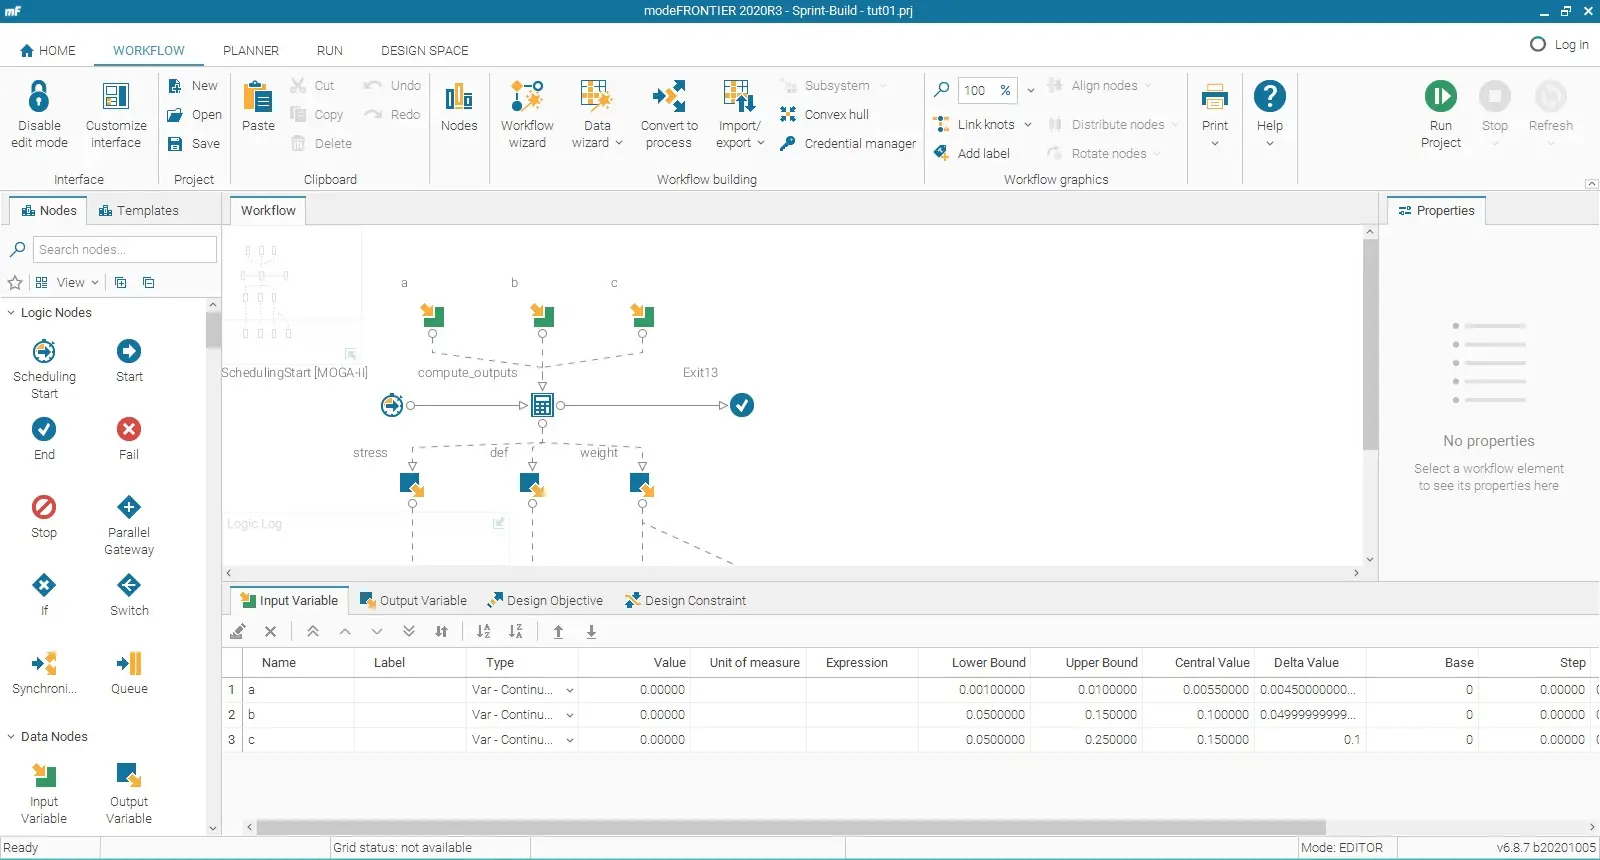Screen dimensions: 1600x860
Task: Click the Disable edit mode lock icon
Action: coord(39,96)
